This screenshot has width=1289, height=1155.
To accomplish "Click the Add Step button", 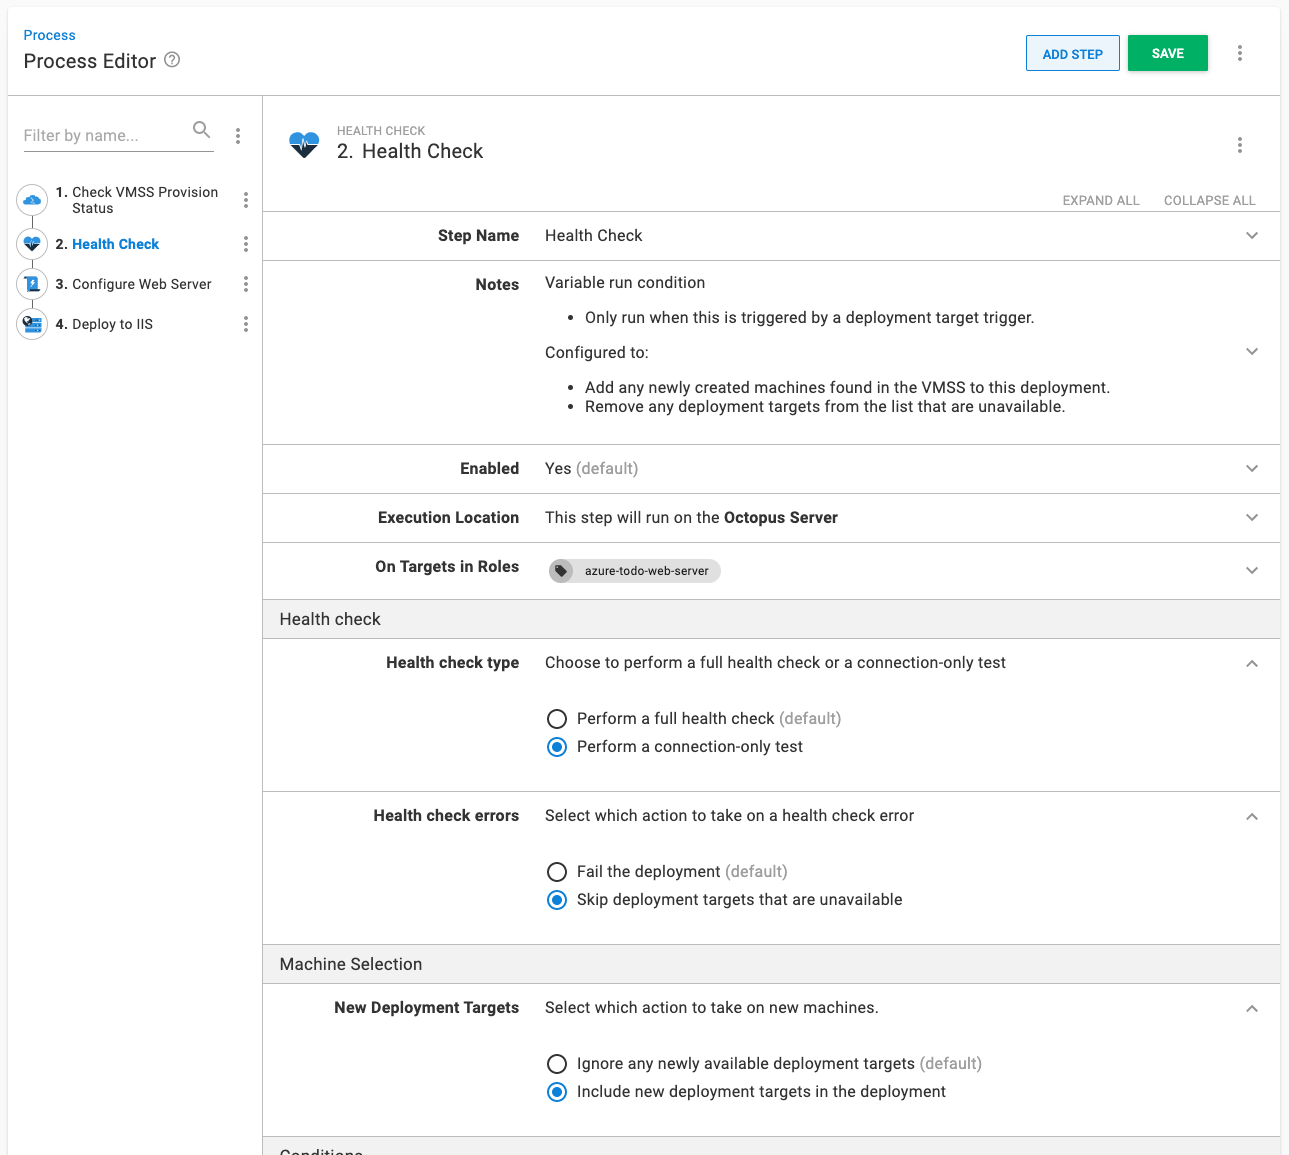I will [x=1072, y=54].
